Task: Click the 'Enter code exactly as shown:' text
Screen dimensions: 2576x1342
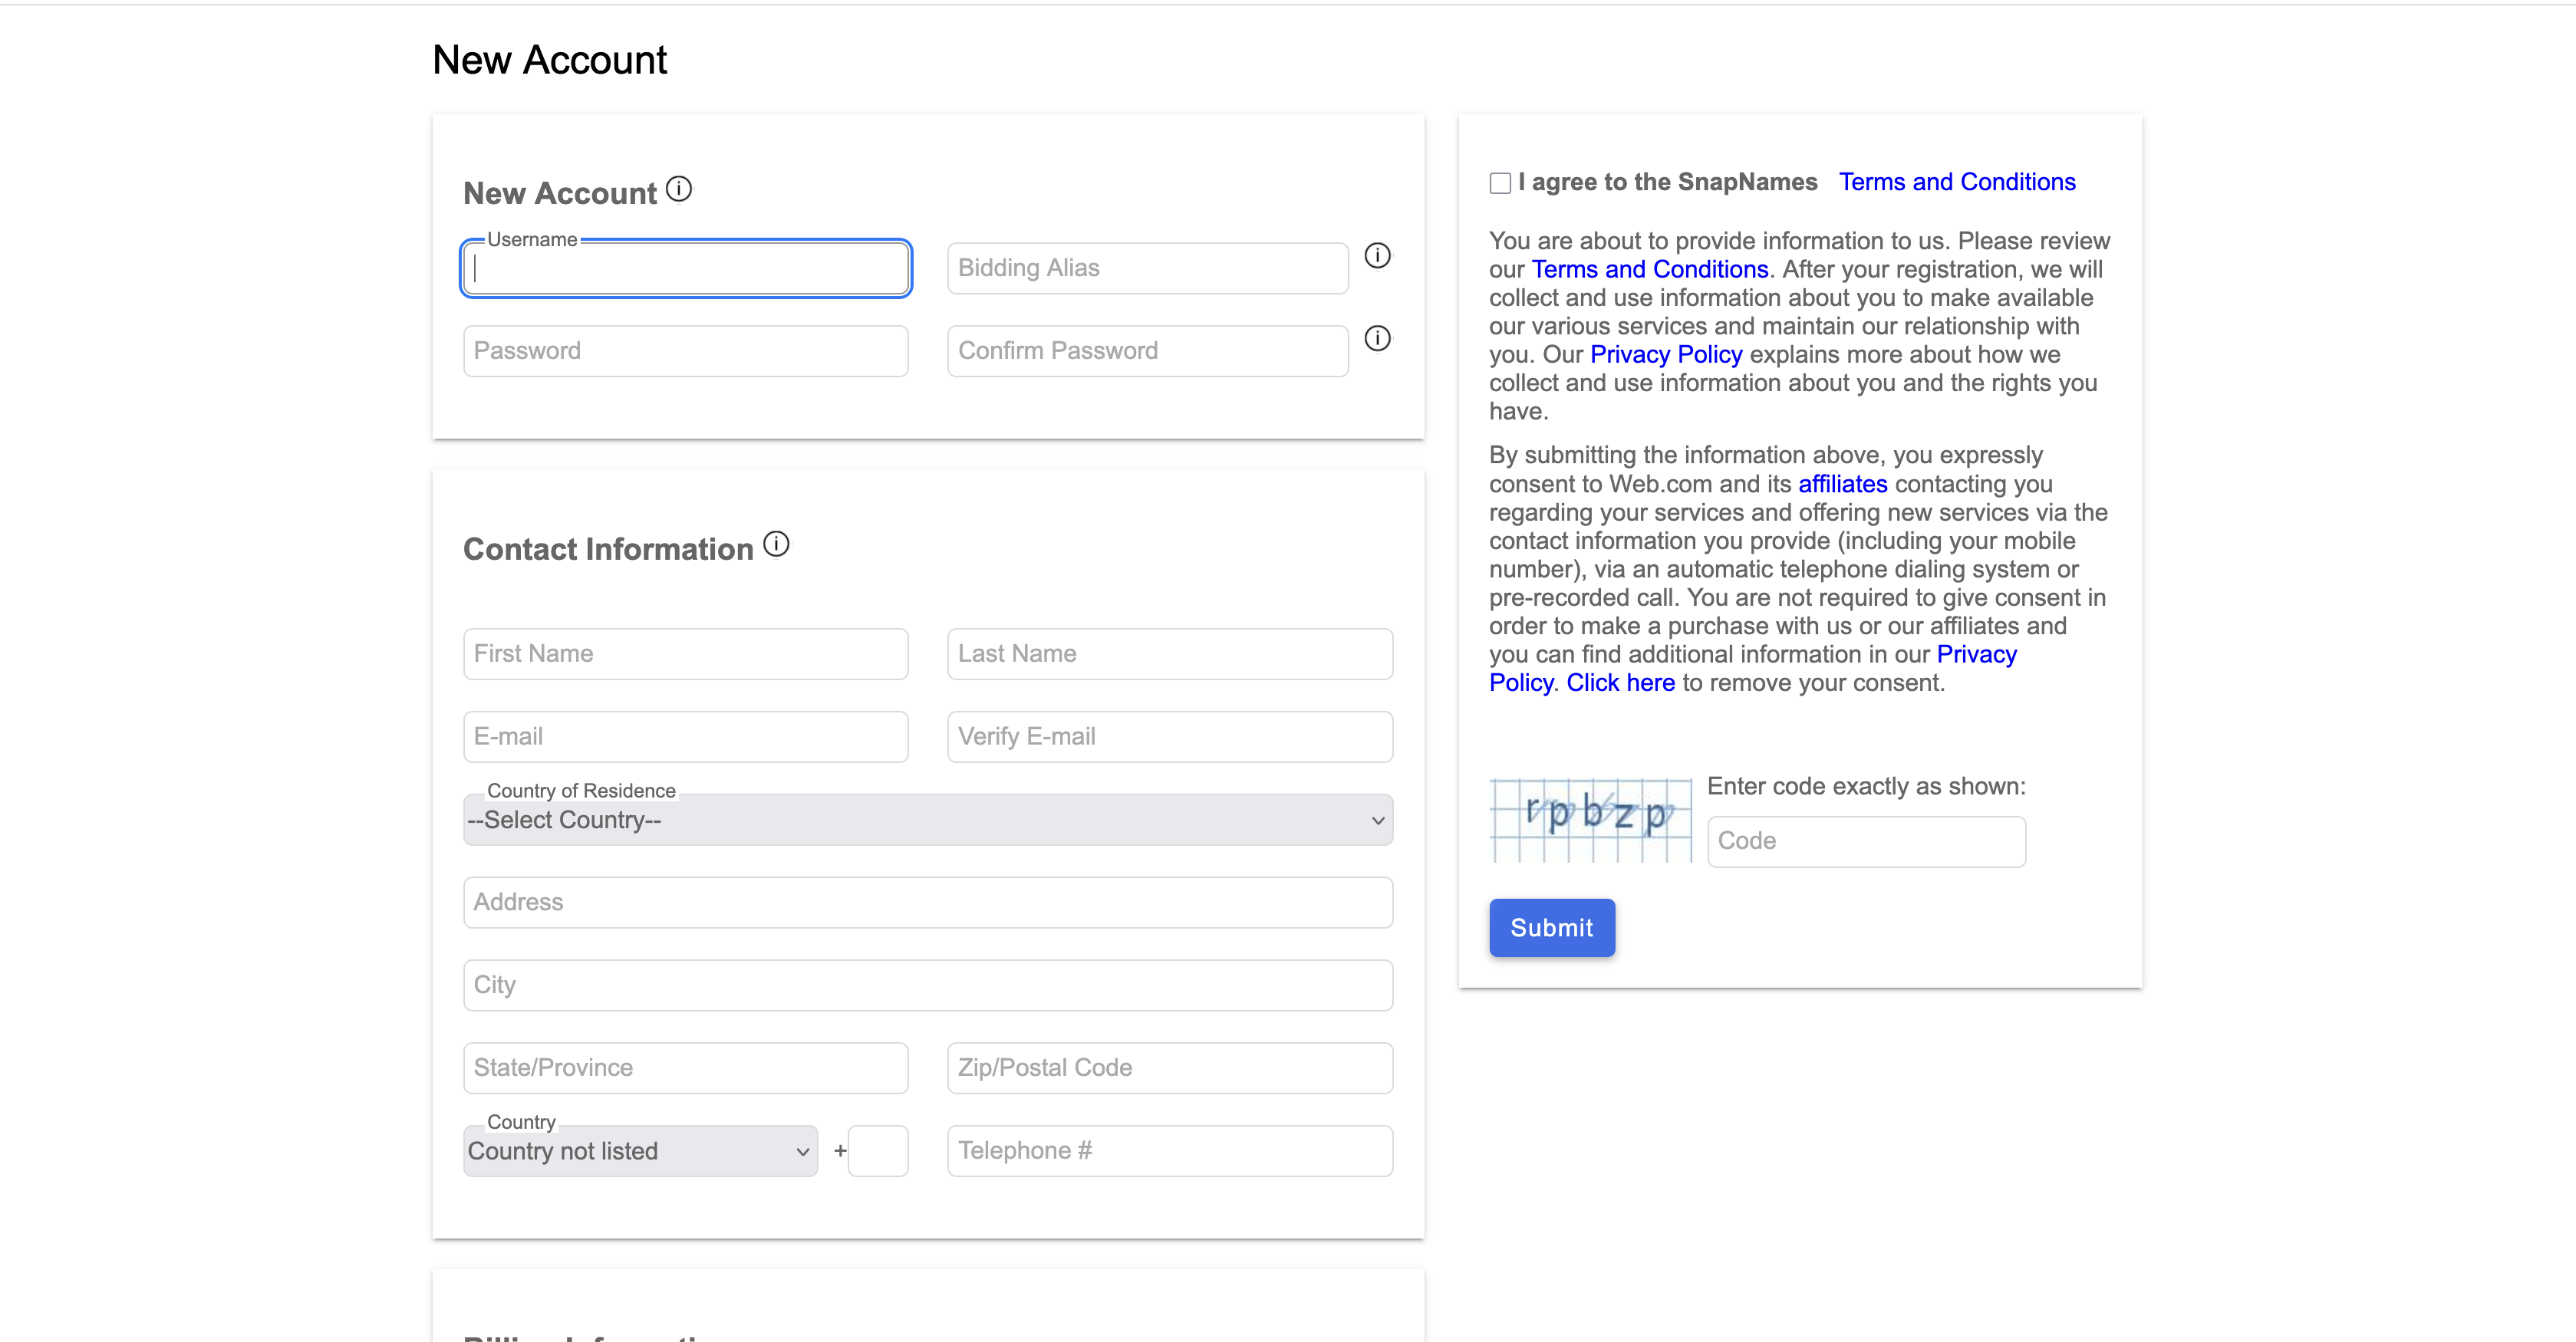Action: click(1866, 787)
